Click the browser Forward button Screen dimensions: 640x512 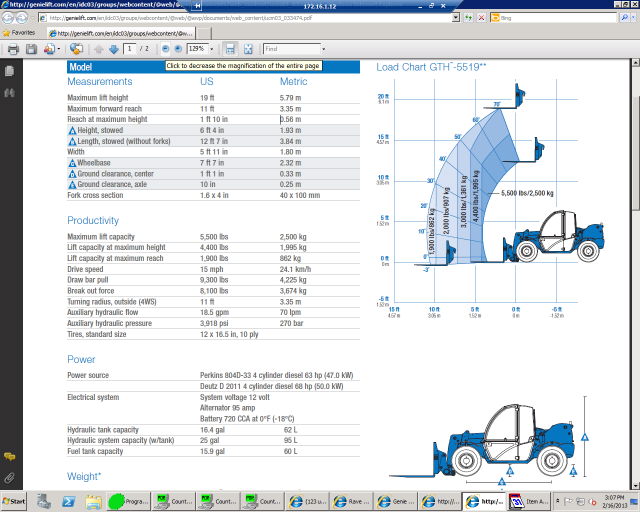22,18
